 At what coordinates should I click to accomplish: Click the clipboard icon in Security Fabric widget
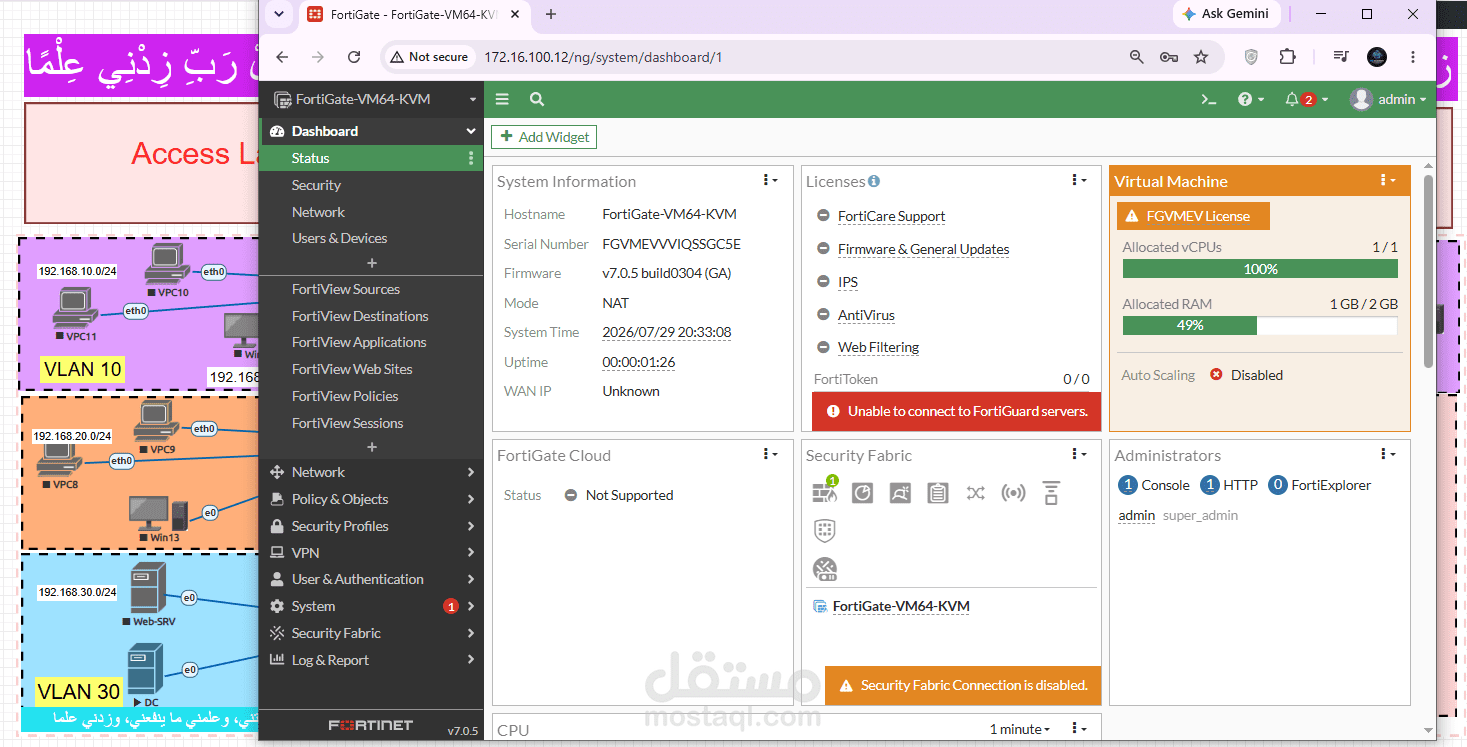[937, 493]
